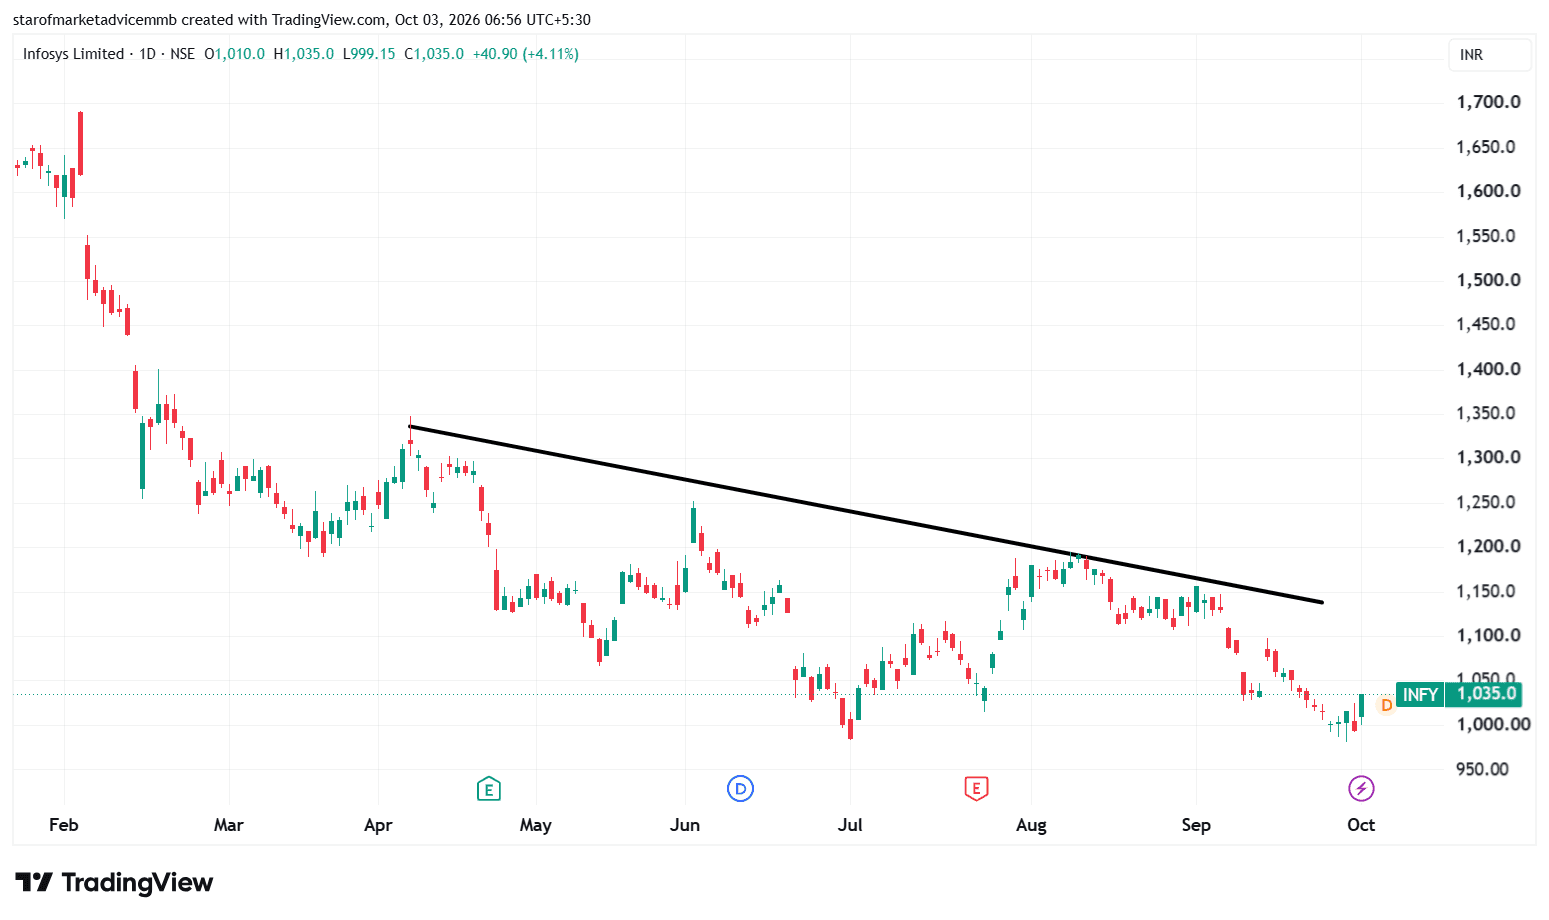The height and width of the screenshot is (920, 1549).
Task: Click the NSE exchange label
Action: pos(182,54)
